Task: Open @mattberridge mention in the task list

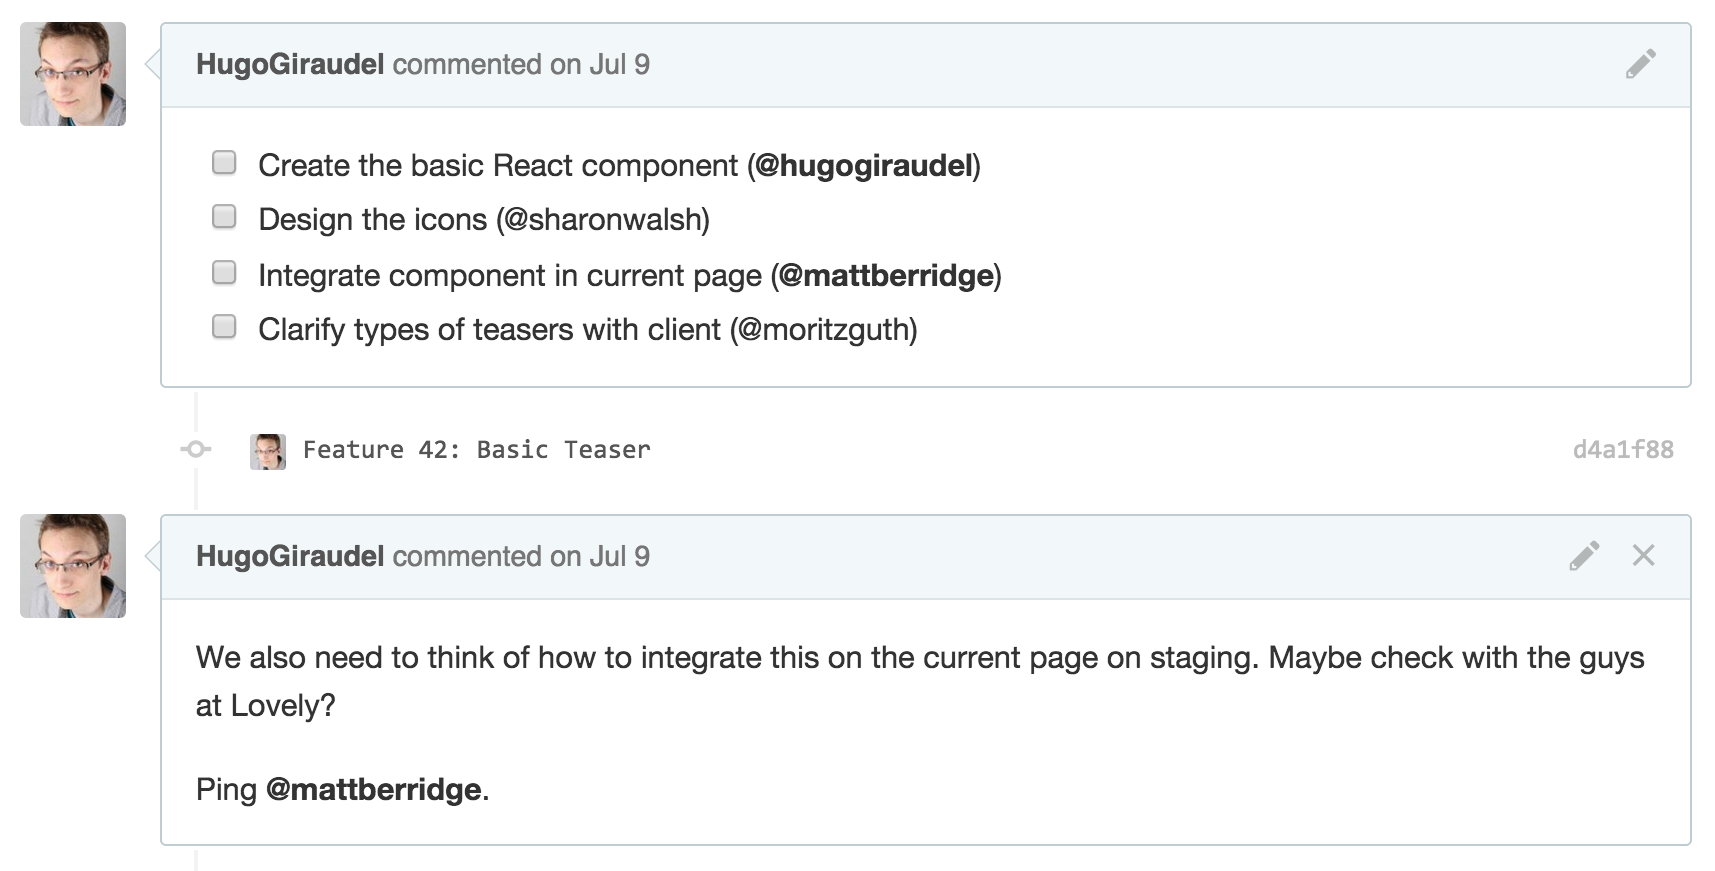Action: [886, 276]
